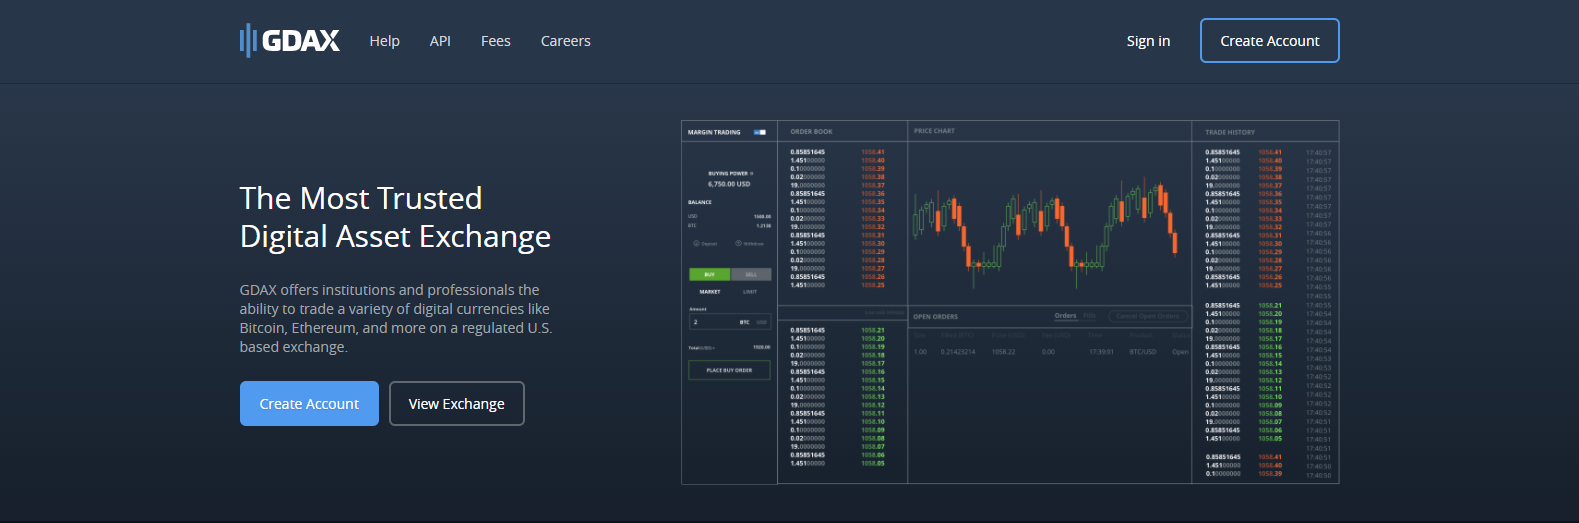Select the green BUY tab in preview
1579x523 pixels.
coord(710,274)
